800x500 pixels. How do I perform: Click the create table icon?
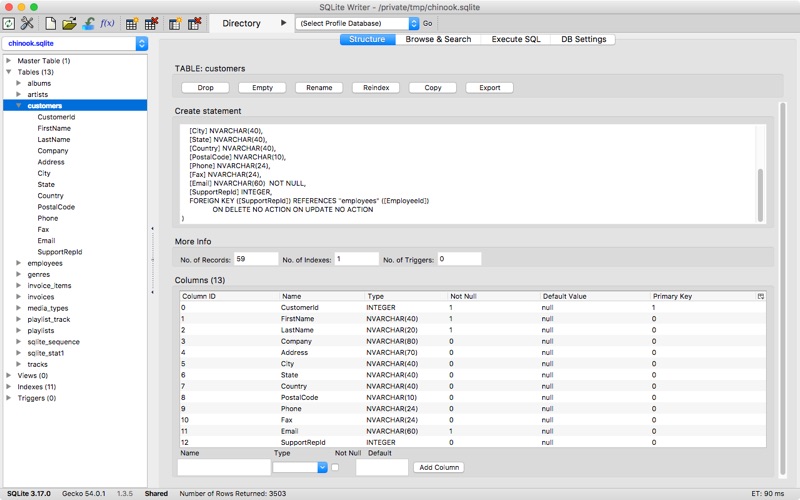click(x=132, y=23)
